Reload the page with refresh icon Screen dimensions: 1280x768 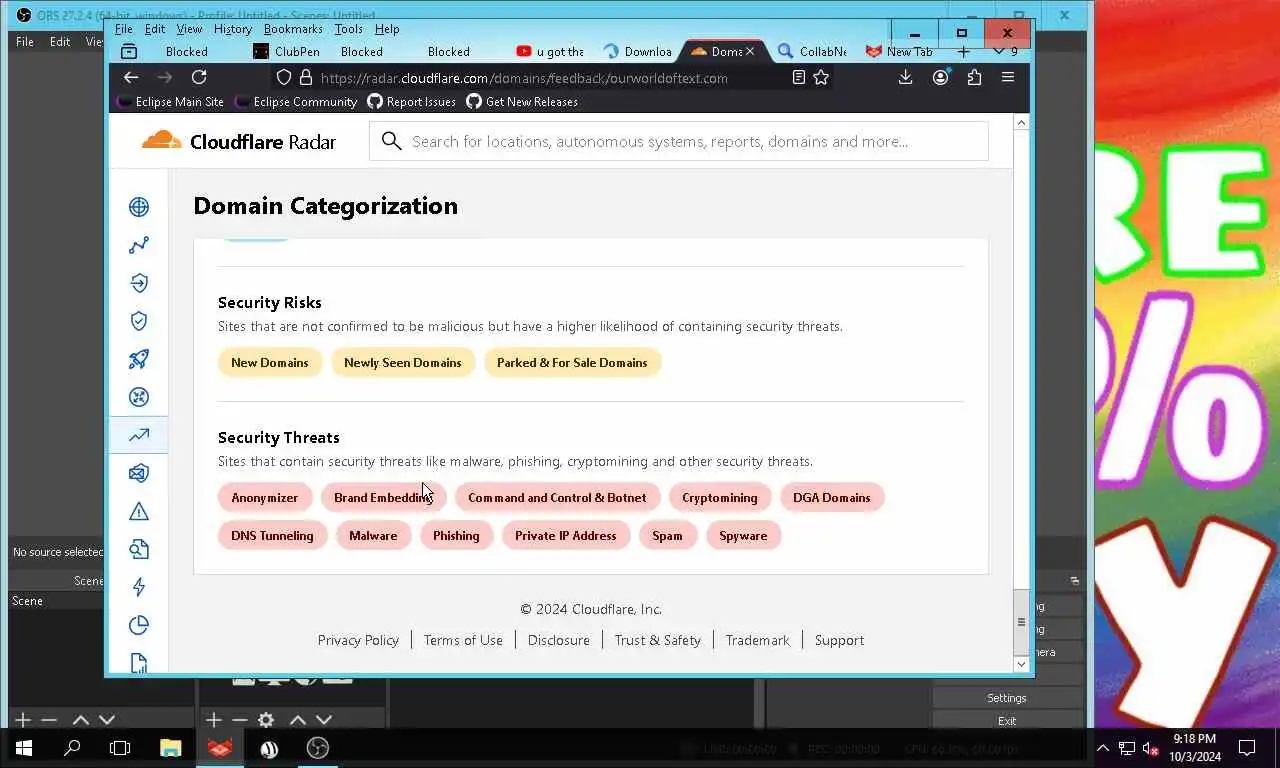tap(199, 77)
